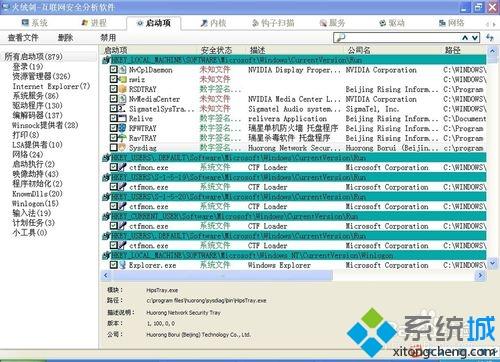Click the 禁用 button

(108, 38)
